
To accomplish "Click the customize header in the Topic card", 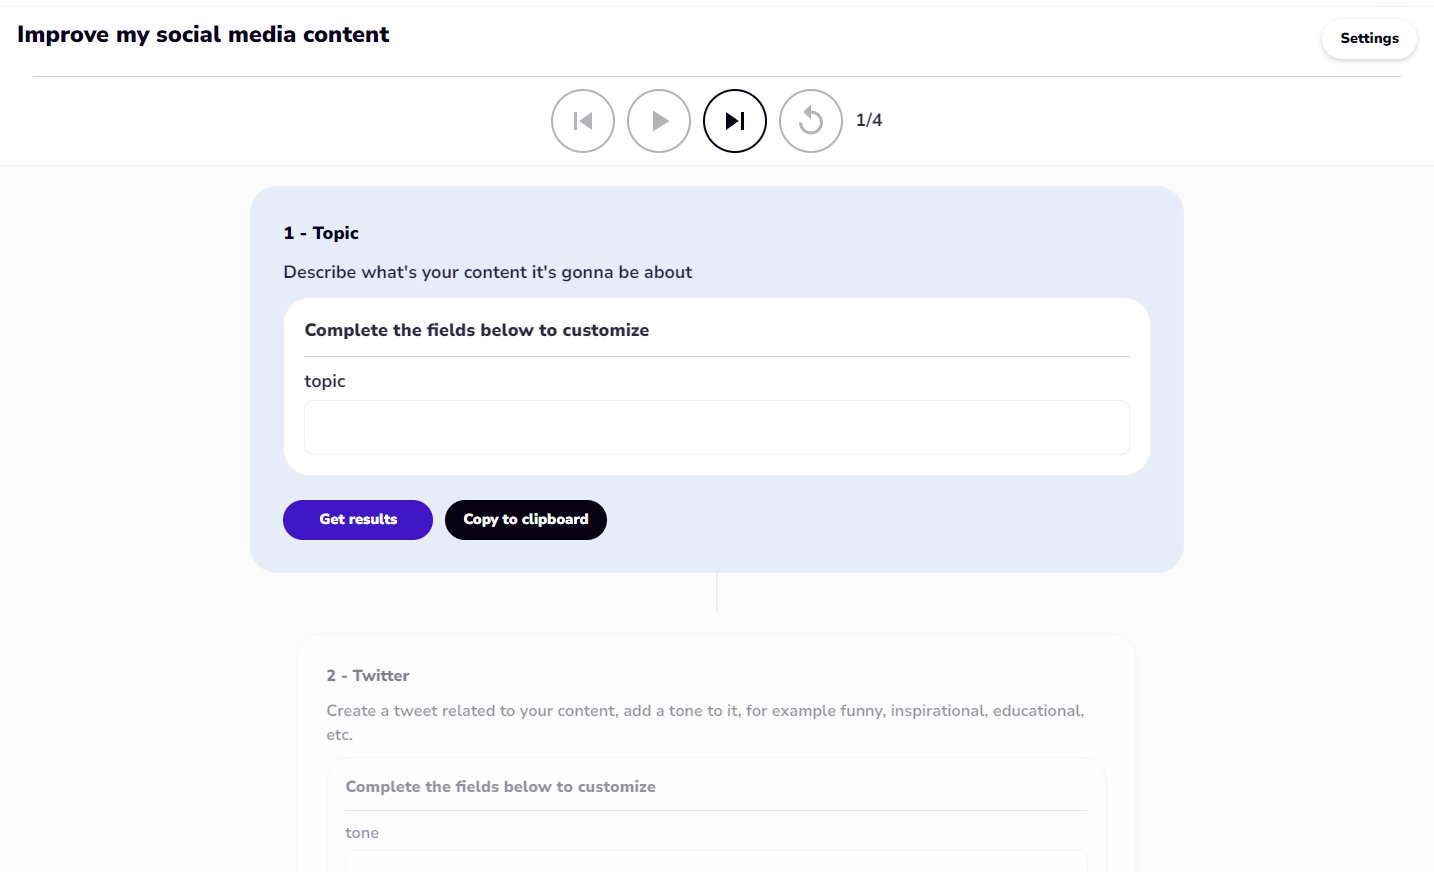I will [477, 330].
